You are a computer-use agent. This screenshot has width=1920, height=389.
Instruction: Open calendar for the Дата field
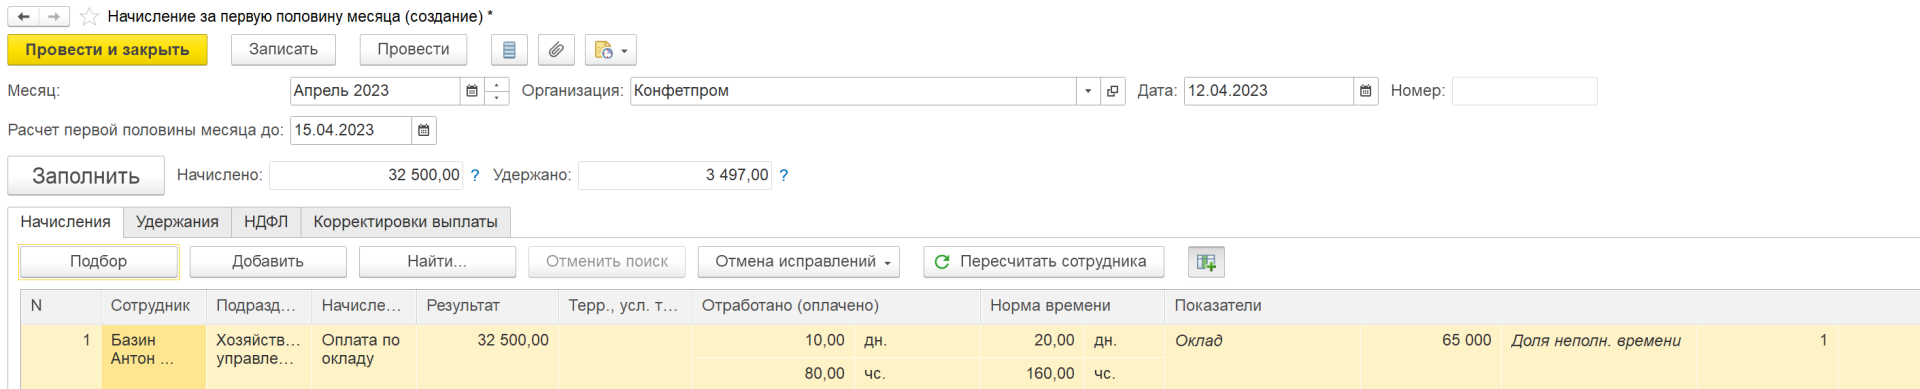(x=1366, y=91)
